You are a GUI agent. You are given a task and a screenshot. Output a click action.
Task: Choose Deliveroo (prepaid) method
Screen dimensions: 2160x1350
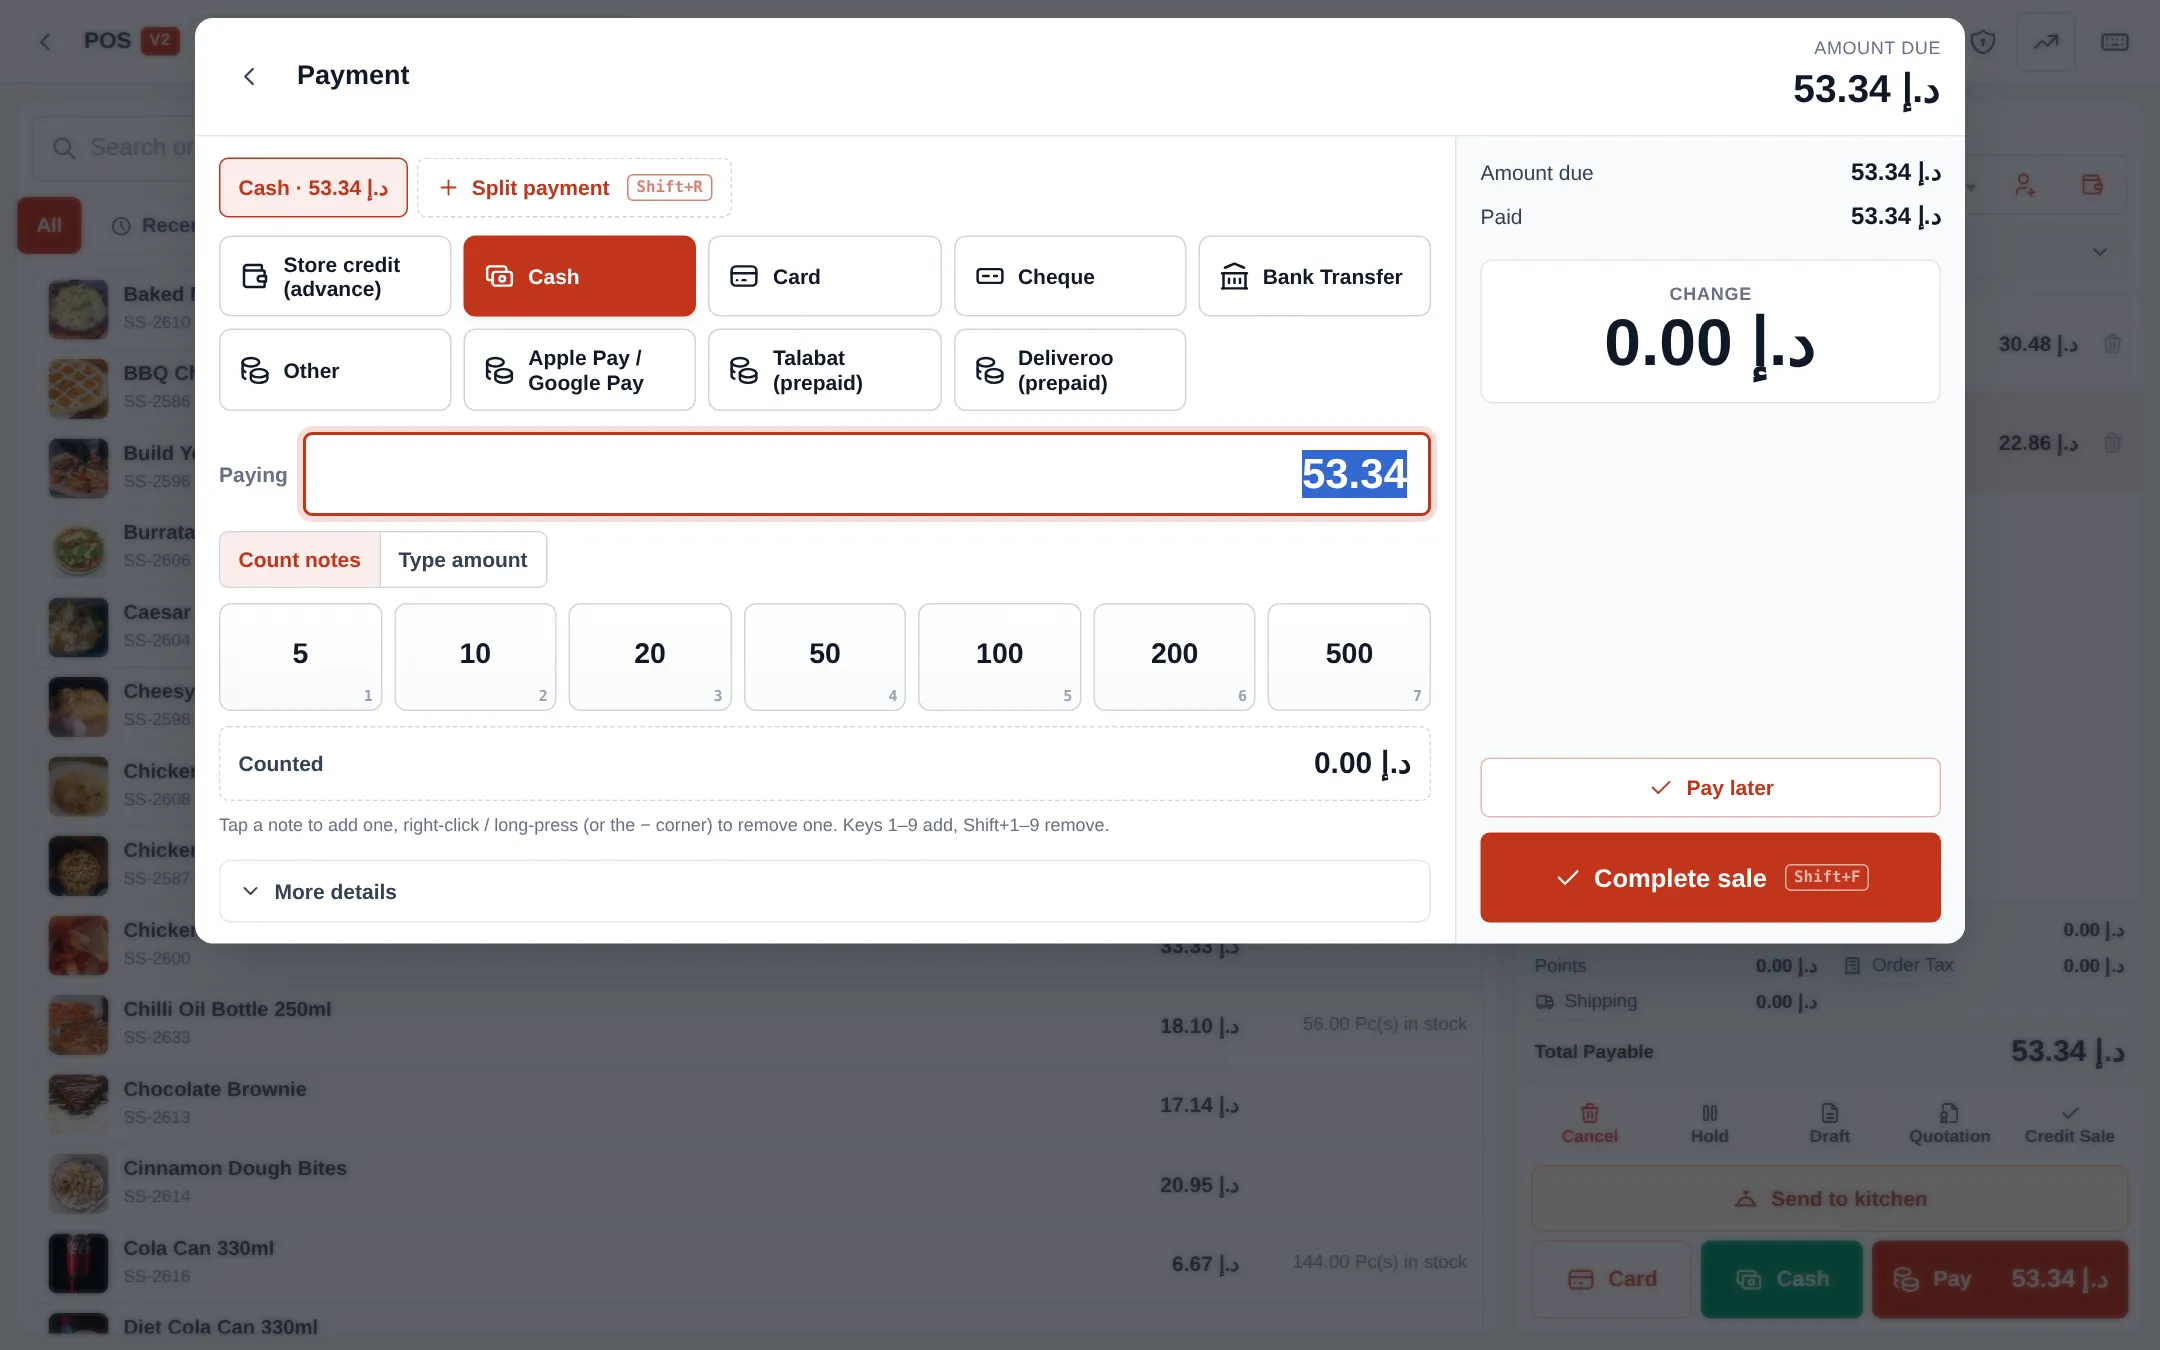(1069, 370)
